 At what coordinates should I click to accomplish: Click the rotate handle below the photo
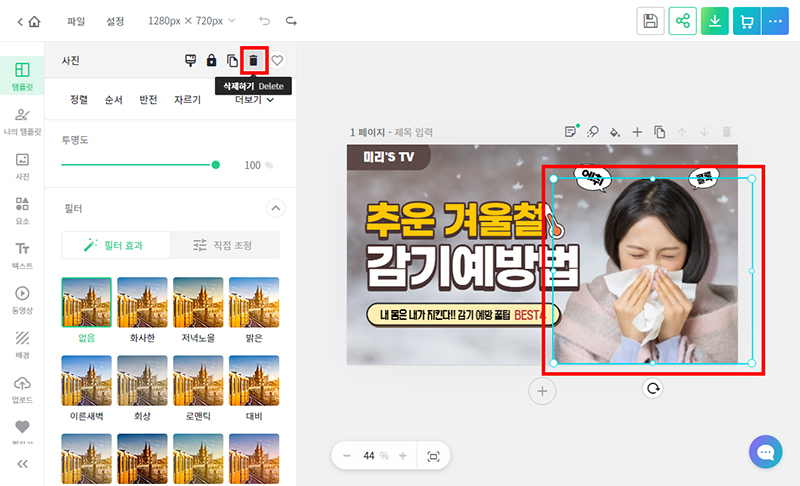[x=653, y=389]
